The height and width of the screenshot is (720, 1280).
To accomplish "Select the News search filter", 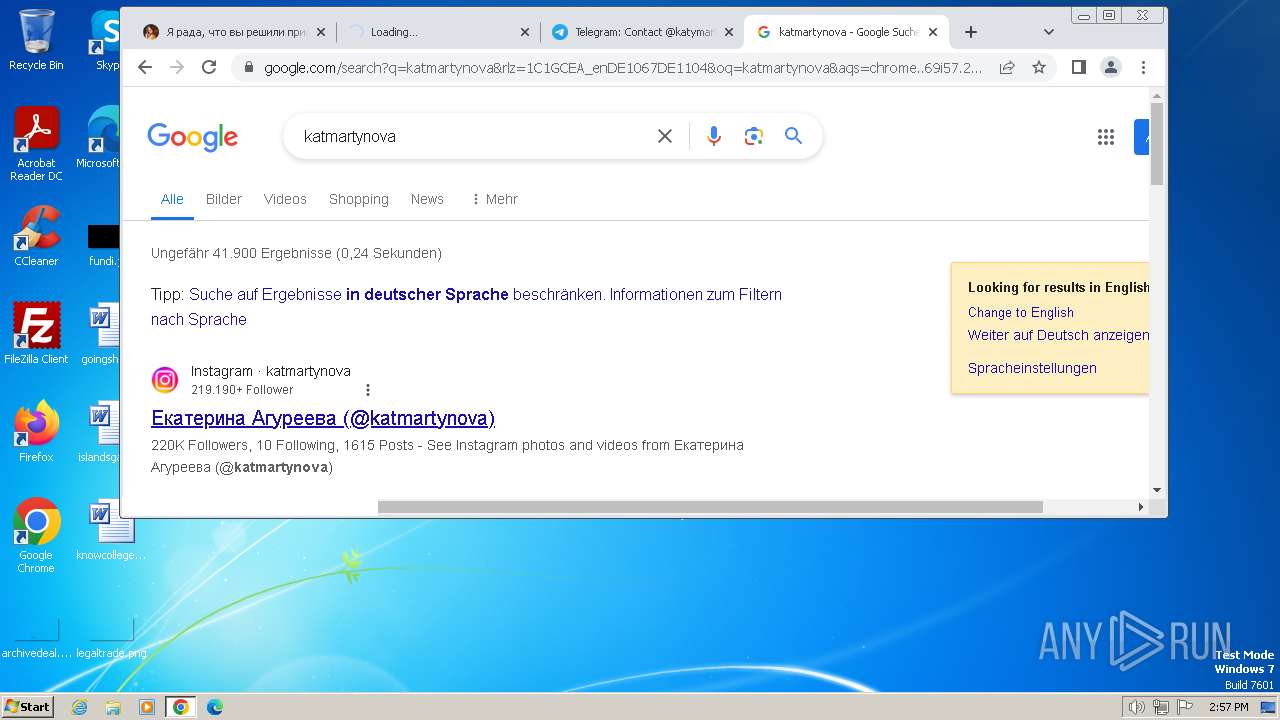I will click(427, 199).
